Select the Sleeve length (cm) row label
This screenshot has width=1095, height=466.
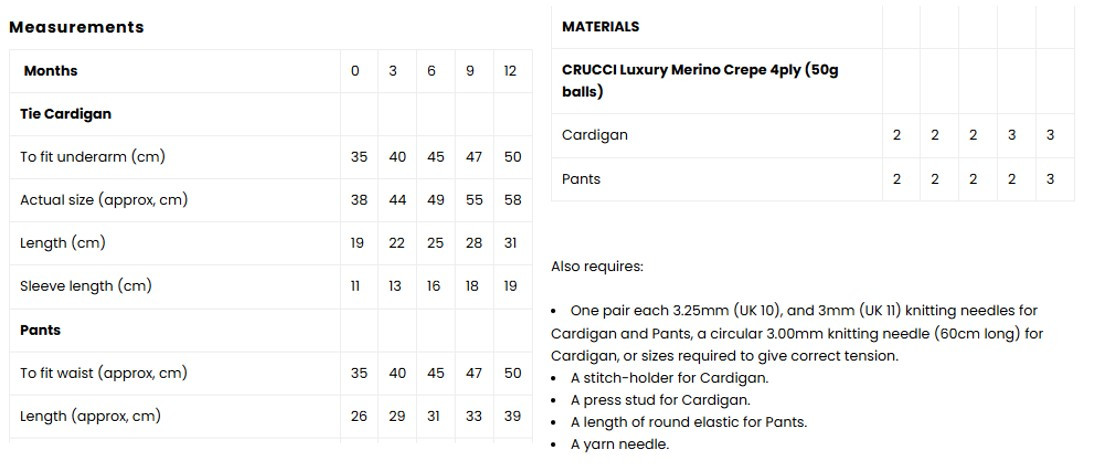(86, 286)
